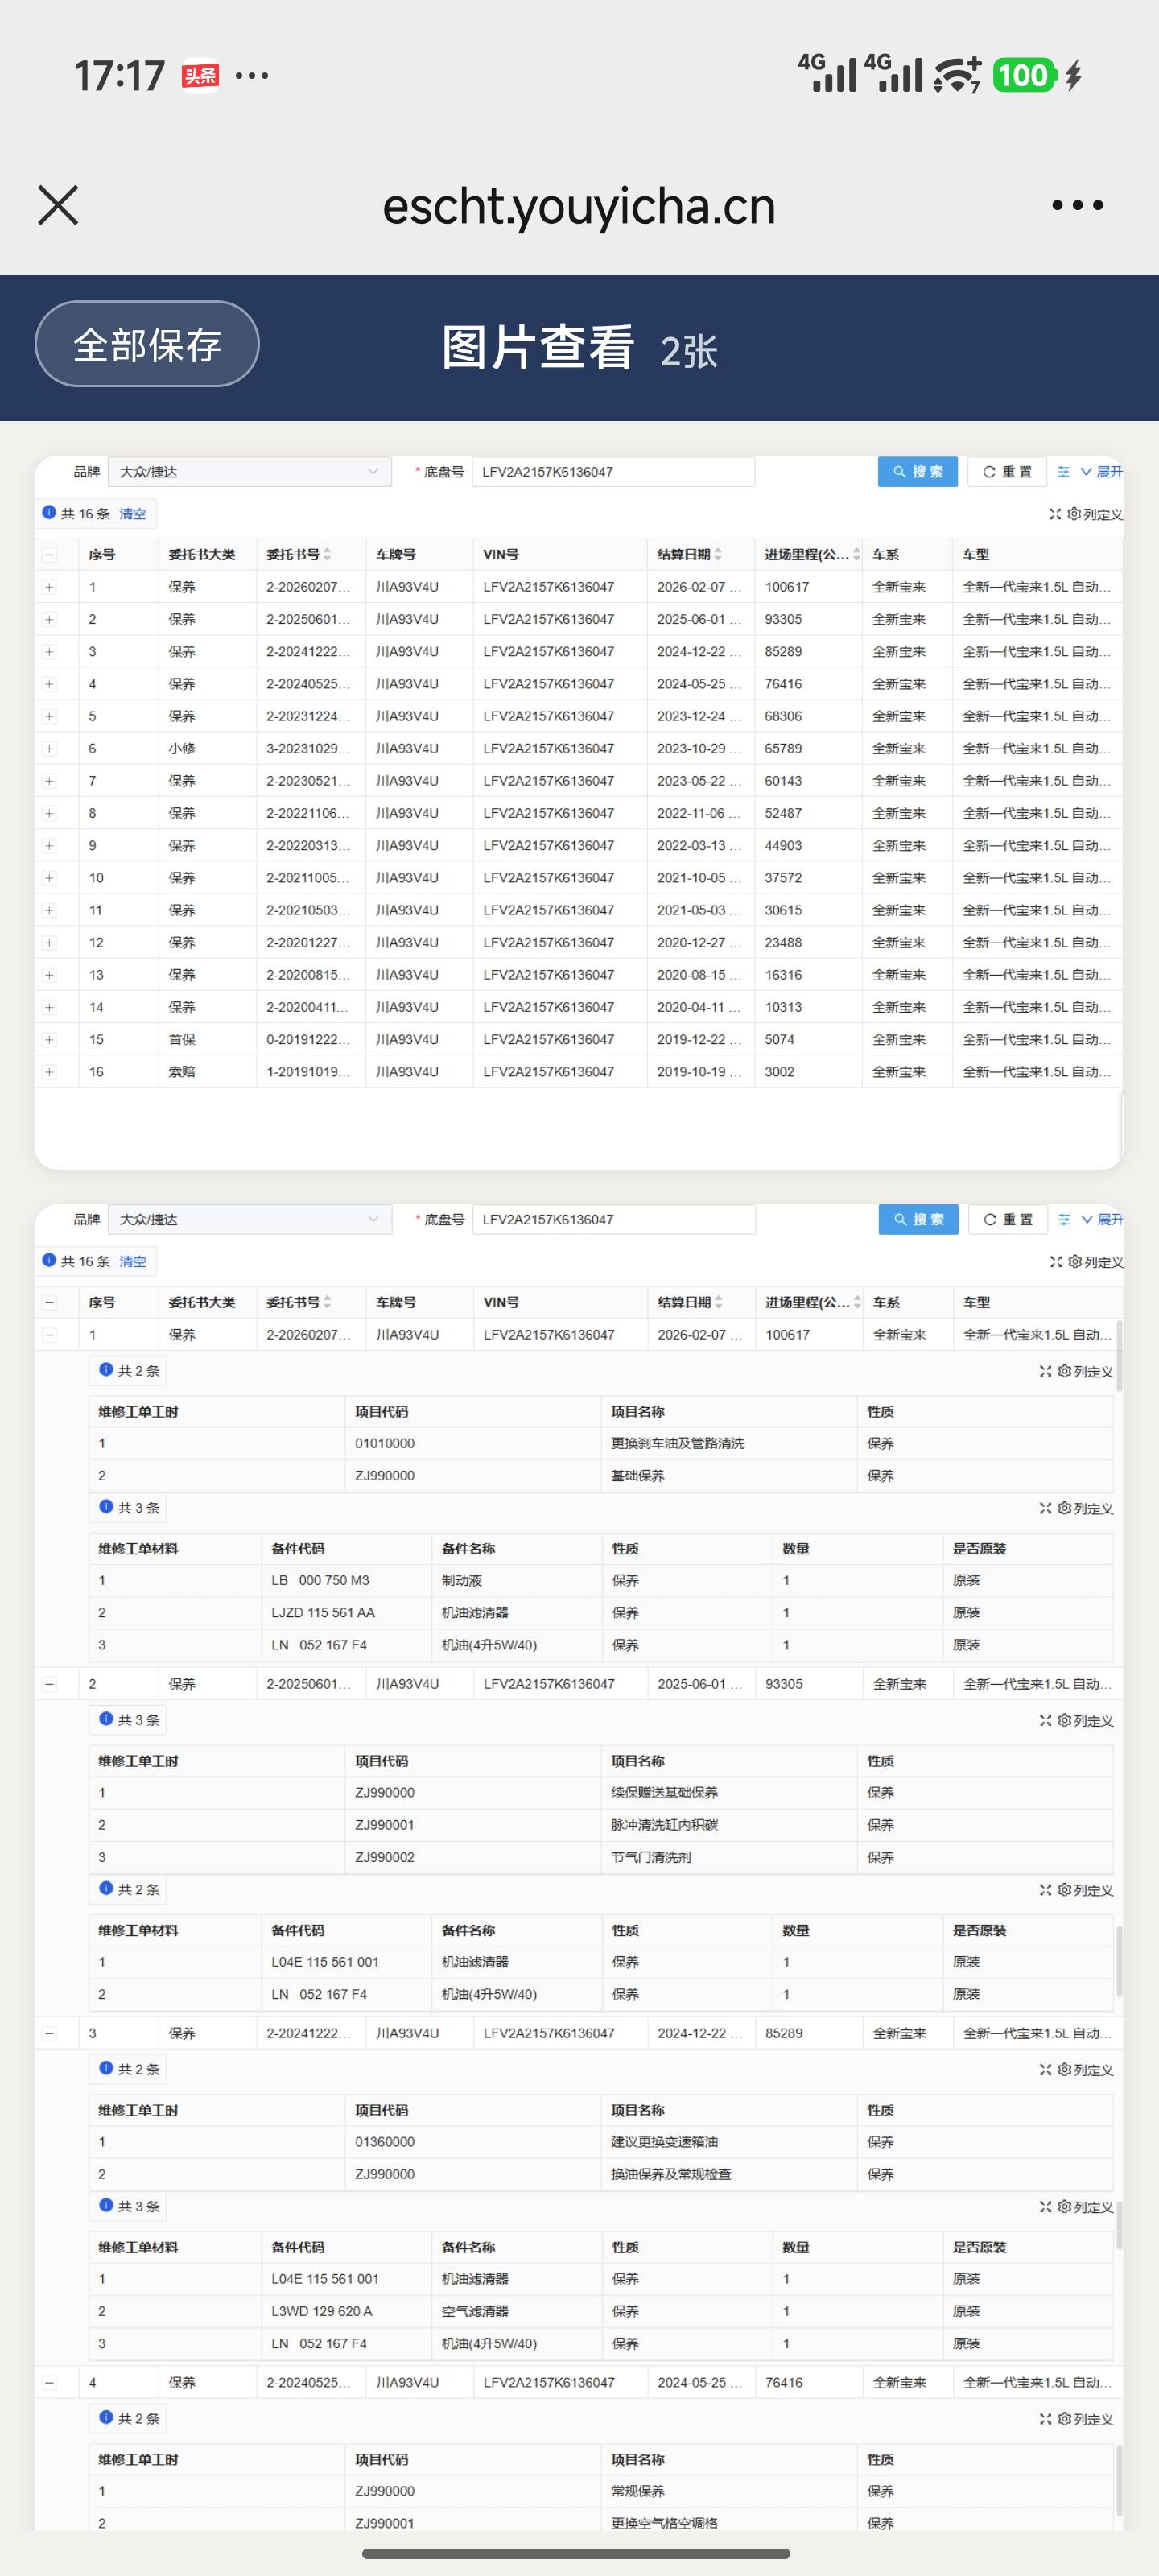
Task: Open 品牌 dropdown showing 大众/捷达 in first image
Action: [249, 472]
